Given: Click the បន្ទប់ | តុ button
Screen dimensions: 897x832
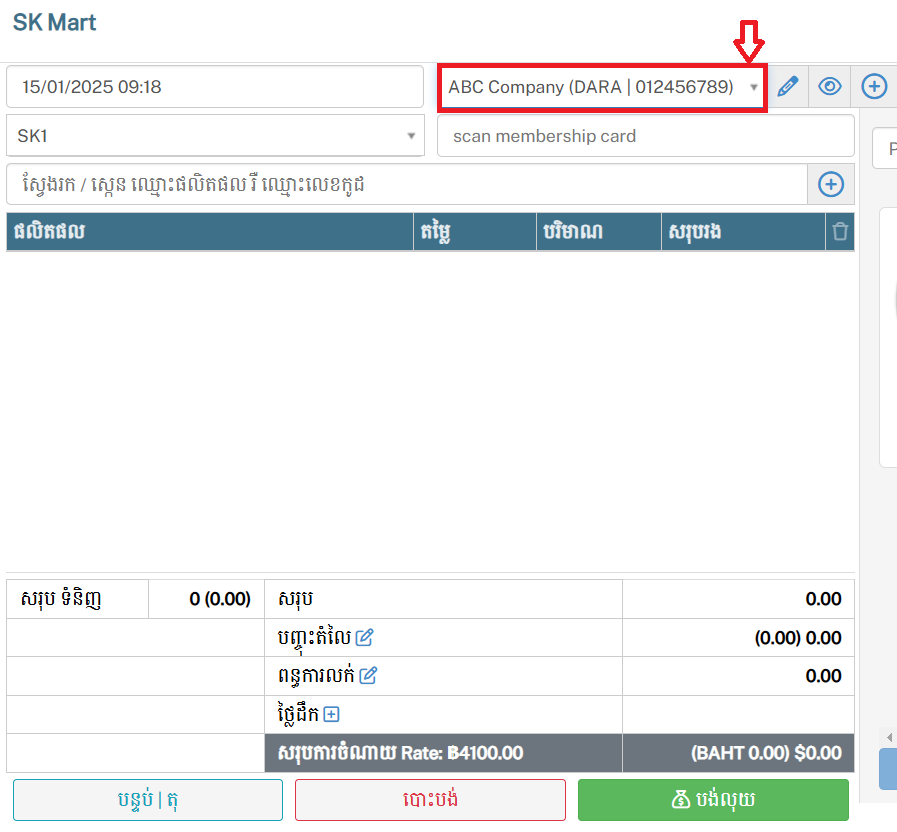Looking at the screenshot, I should [x=148, y=800].
